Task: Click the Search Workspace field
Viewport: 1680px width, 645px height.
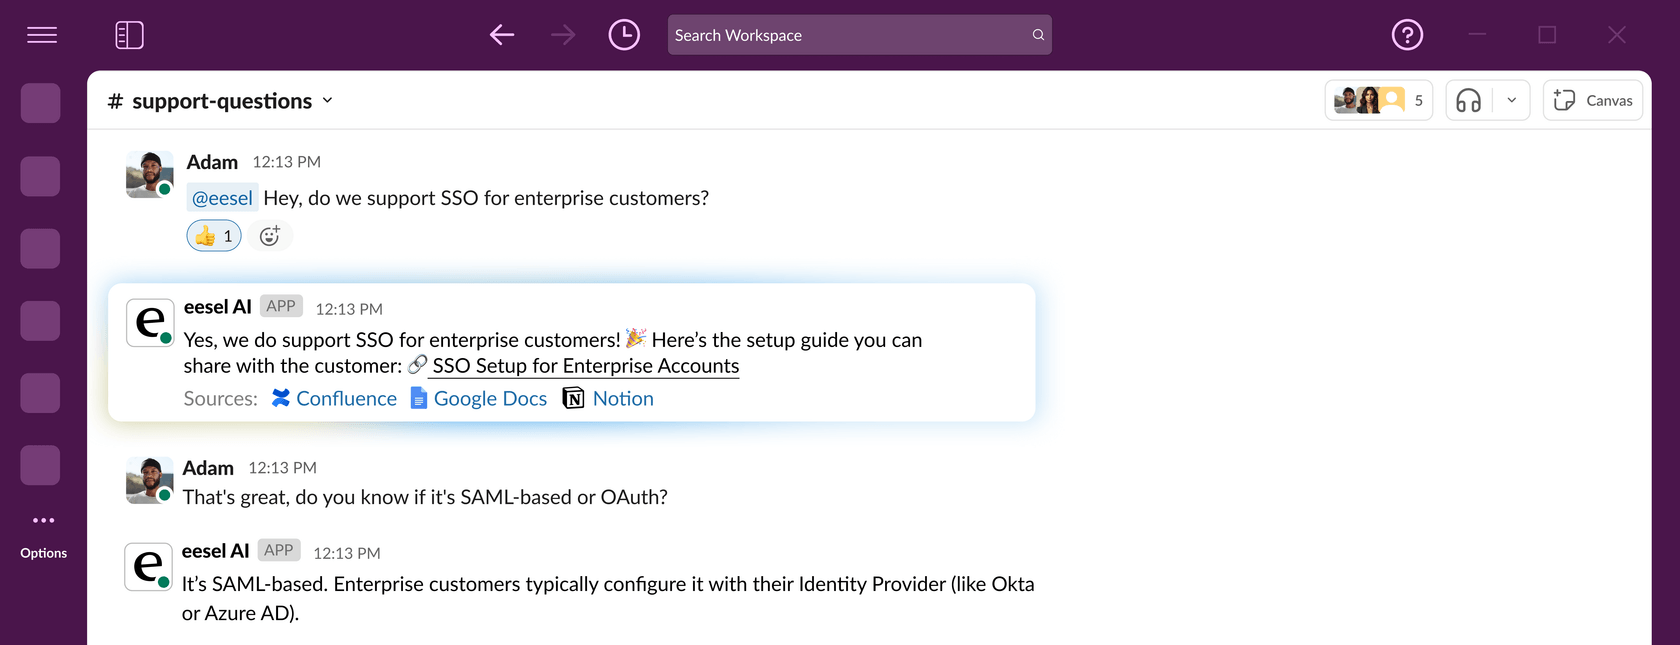Action: pos(850,35)
